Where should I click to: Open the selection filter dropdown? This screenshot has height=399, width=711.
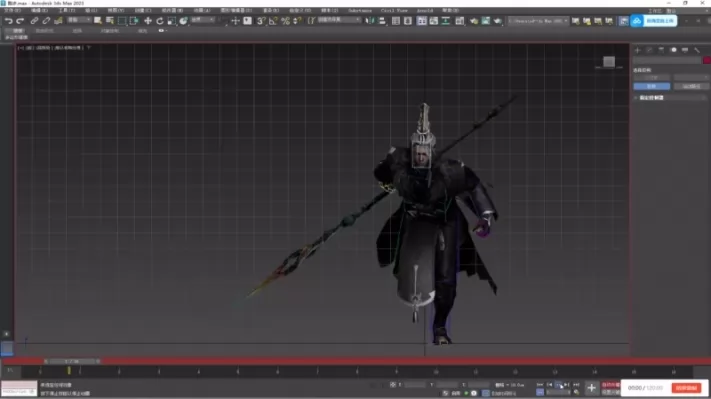pos(79,20)
